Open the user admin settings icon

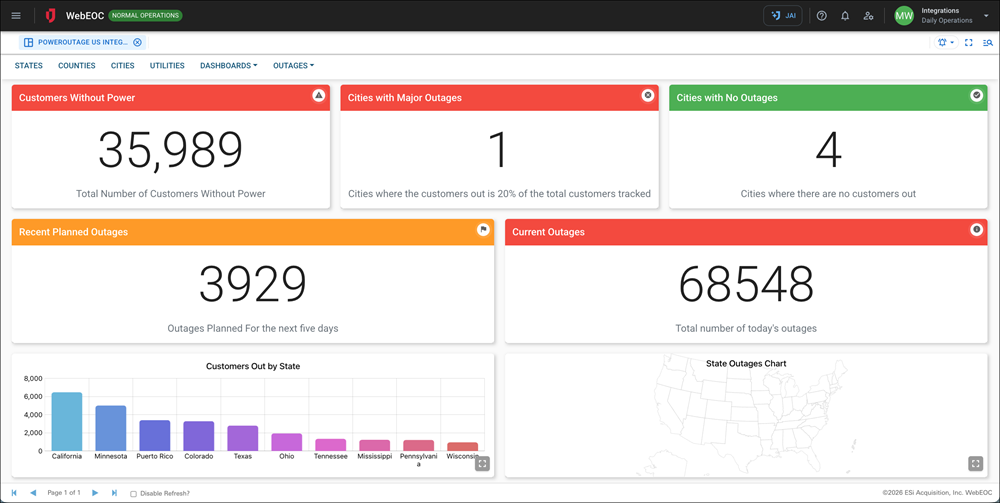tap(868, 16)
